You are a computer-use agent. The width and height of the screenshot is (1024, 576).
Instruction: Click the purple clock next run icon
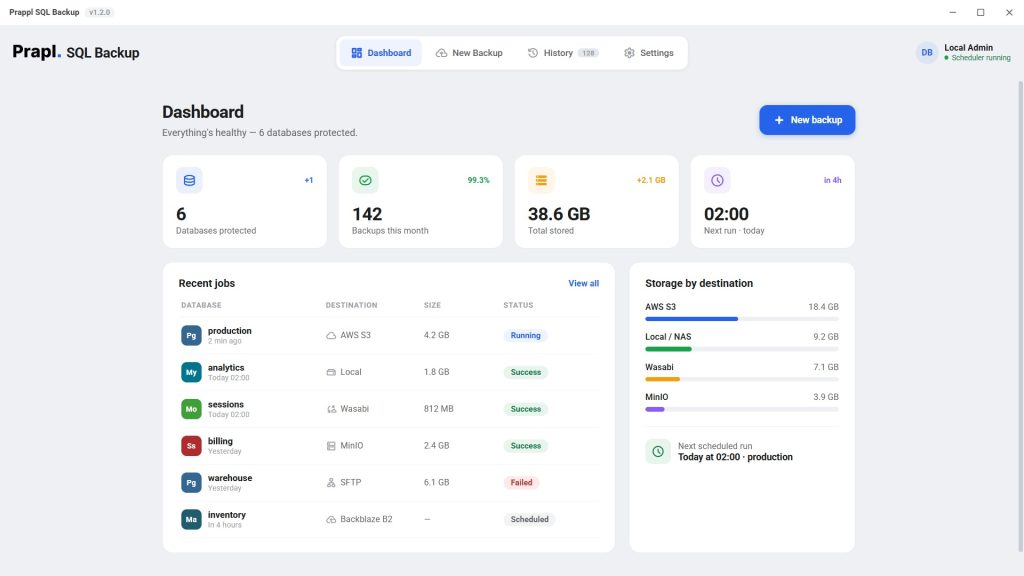pos(717,180)
